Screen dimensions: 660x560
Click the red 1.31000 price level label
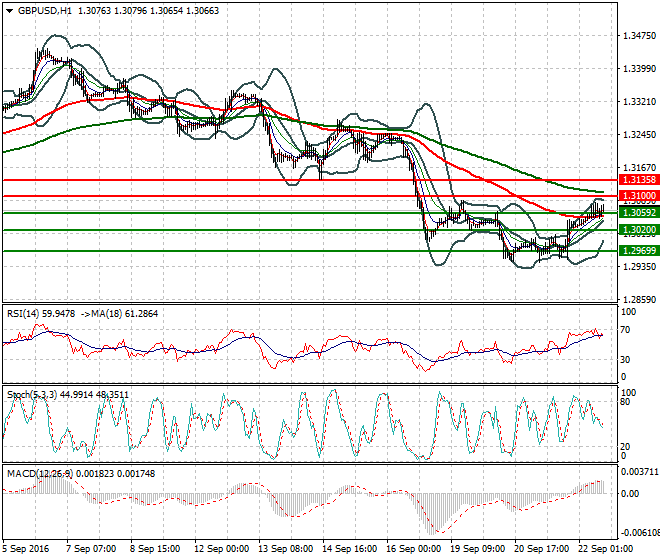click(x=639, y=196)
